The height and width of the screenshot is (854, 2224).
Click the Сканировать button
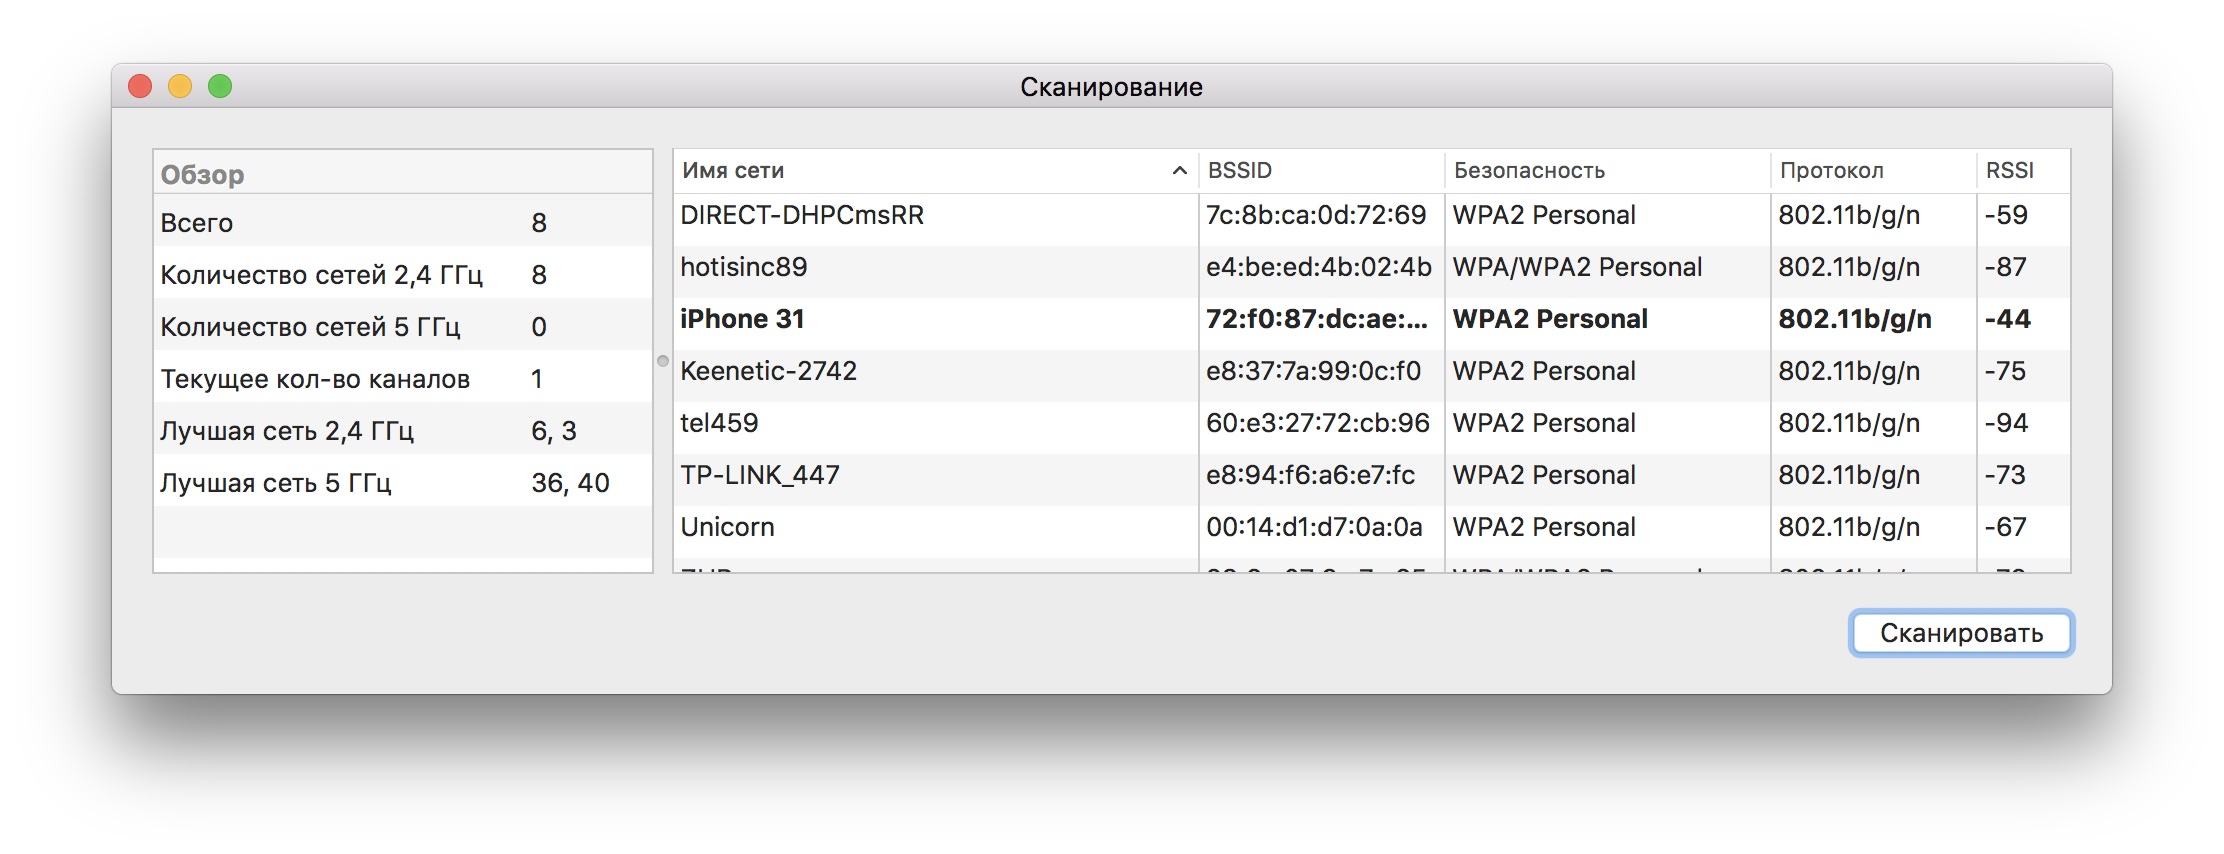1960,633
